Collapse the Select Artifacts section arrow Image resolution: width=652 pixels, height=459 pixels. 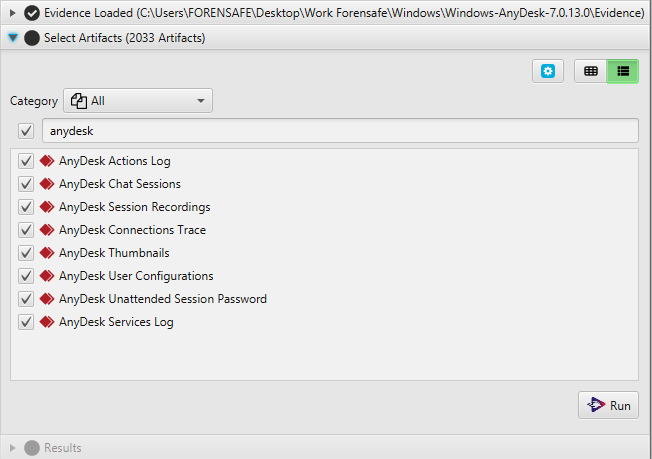[x=13, y=38]
